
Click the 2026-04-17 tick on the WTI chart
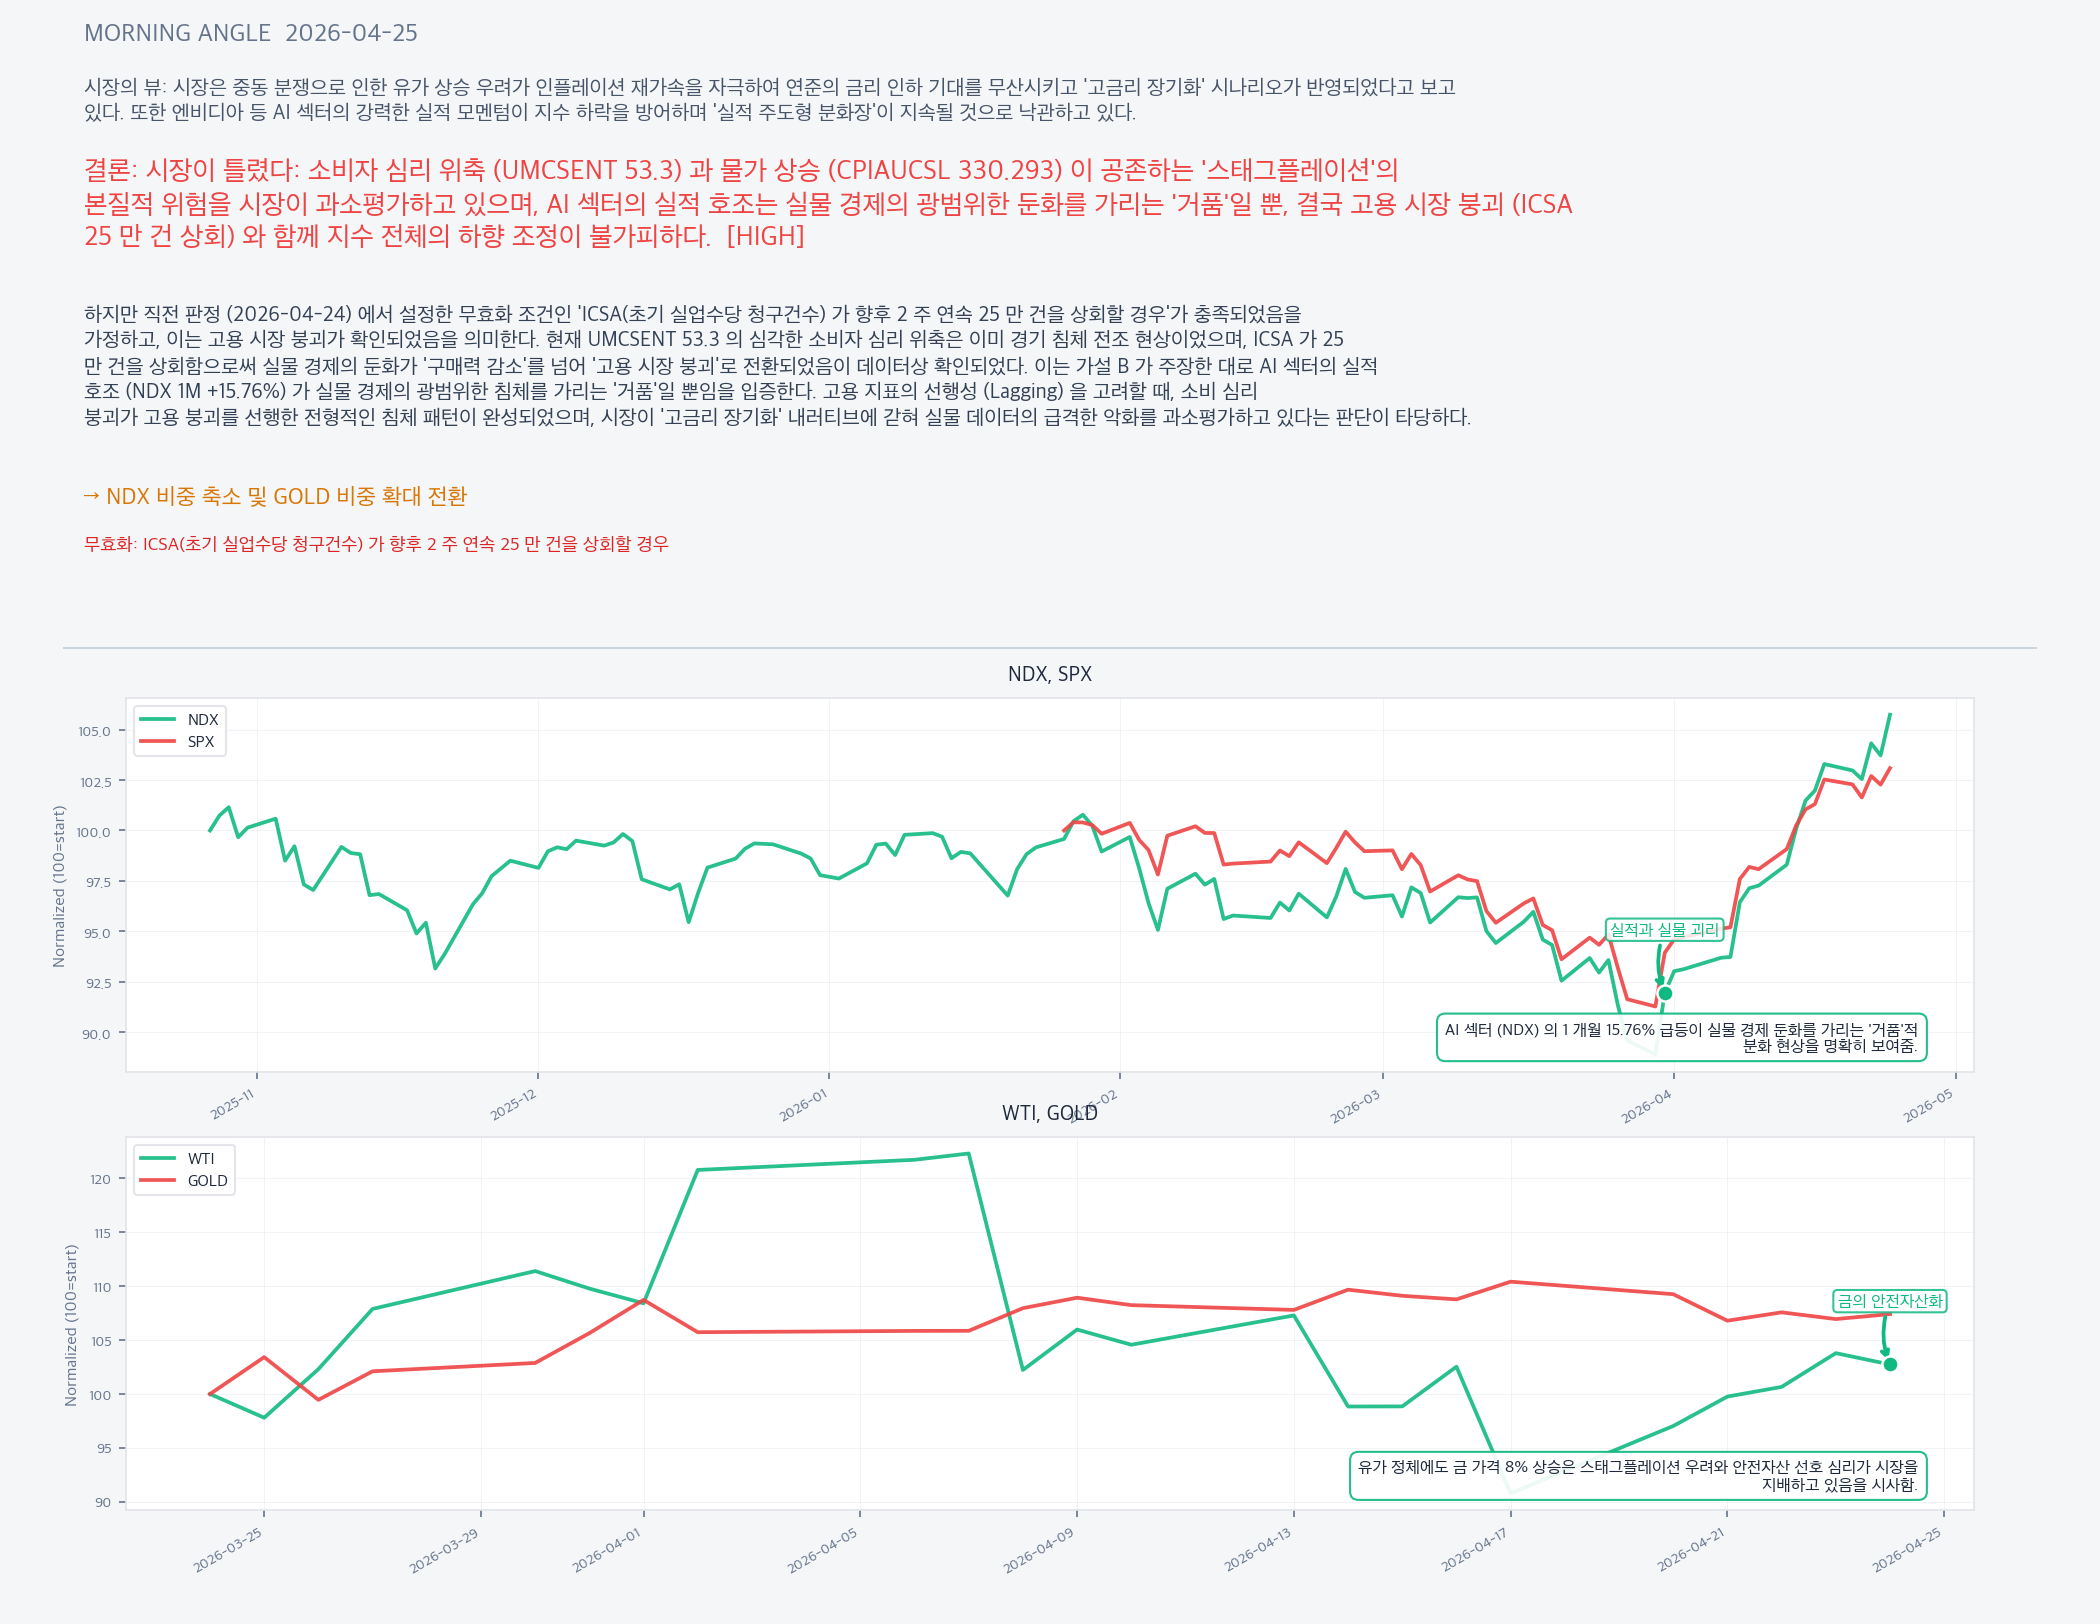1473,1549
